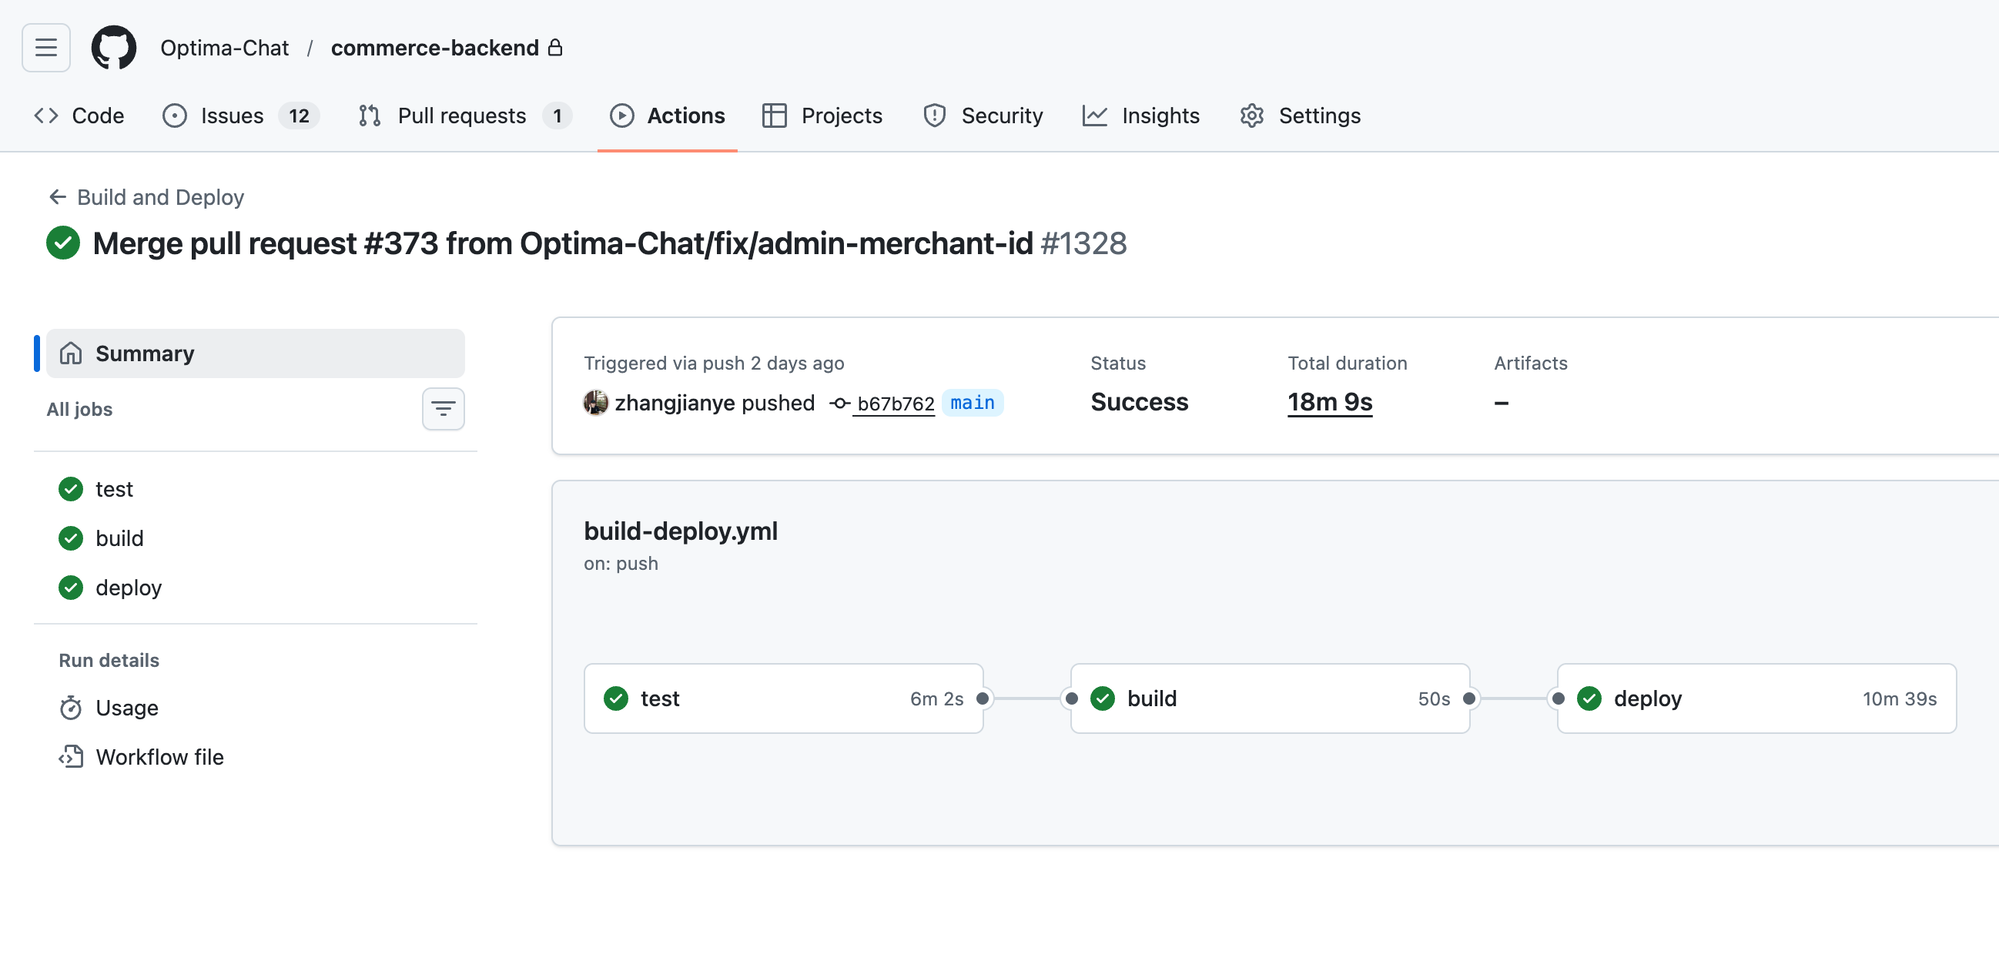Click the Settings gear icon
Viewport: 1999px width, 958px height.
(1252, 116)
